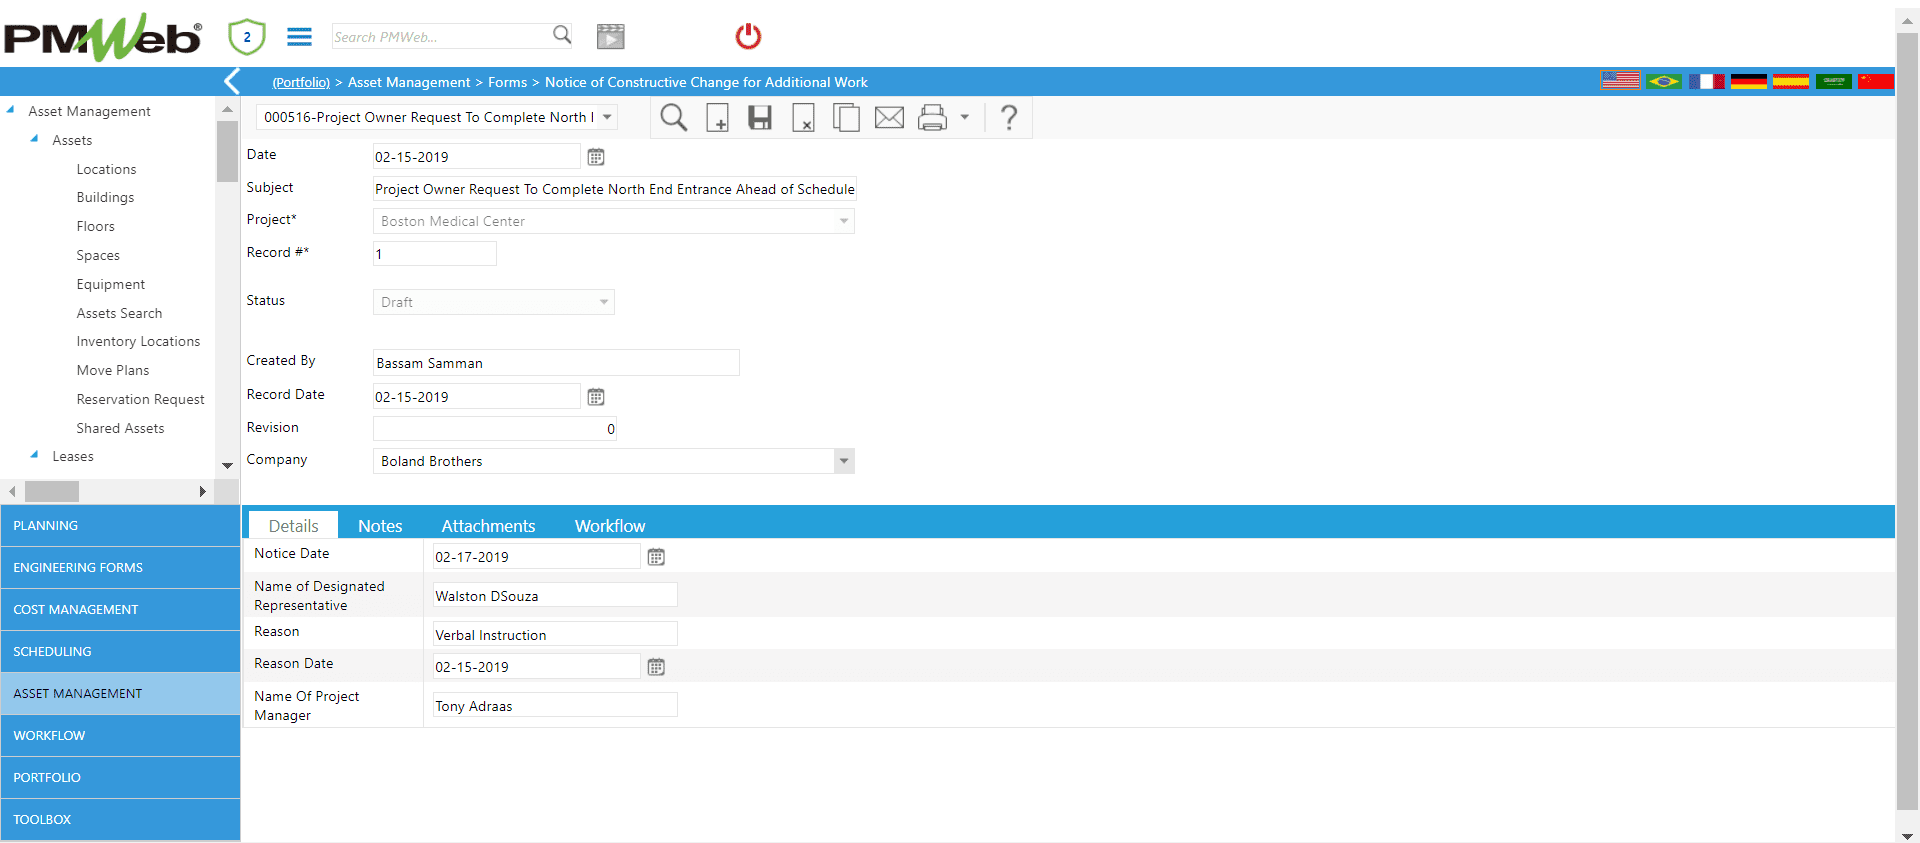Switch language with the French flag
Screen dimensions: 1920x843
[x=1707, y=81]
